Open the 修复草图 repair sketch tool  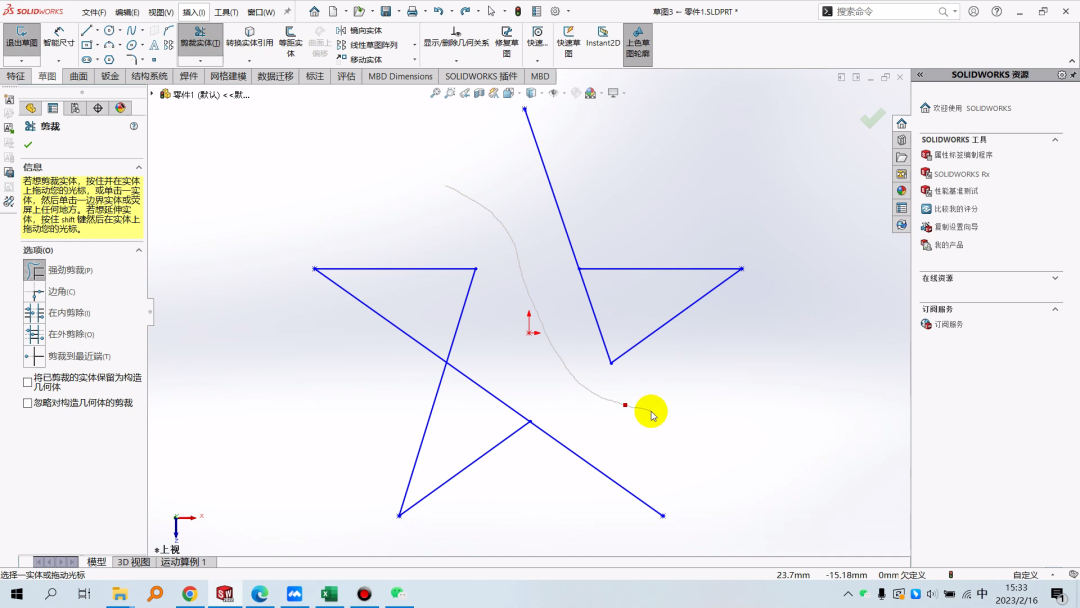(507, 38)
